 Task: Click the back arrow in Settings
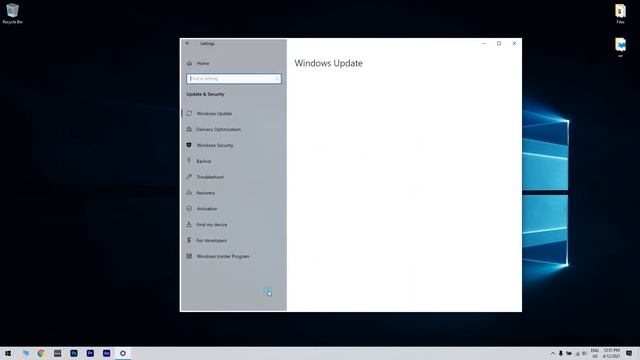tap(187, 43)
